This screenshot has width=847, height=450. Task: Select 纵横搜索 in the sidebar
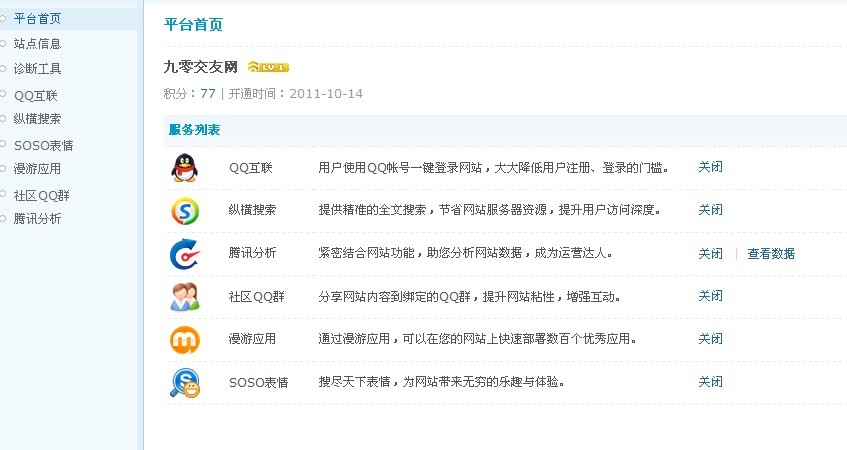(x=37, y=119)
